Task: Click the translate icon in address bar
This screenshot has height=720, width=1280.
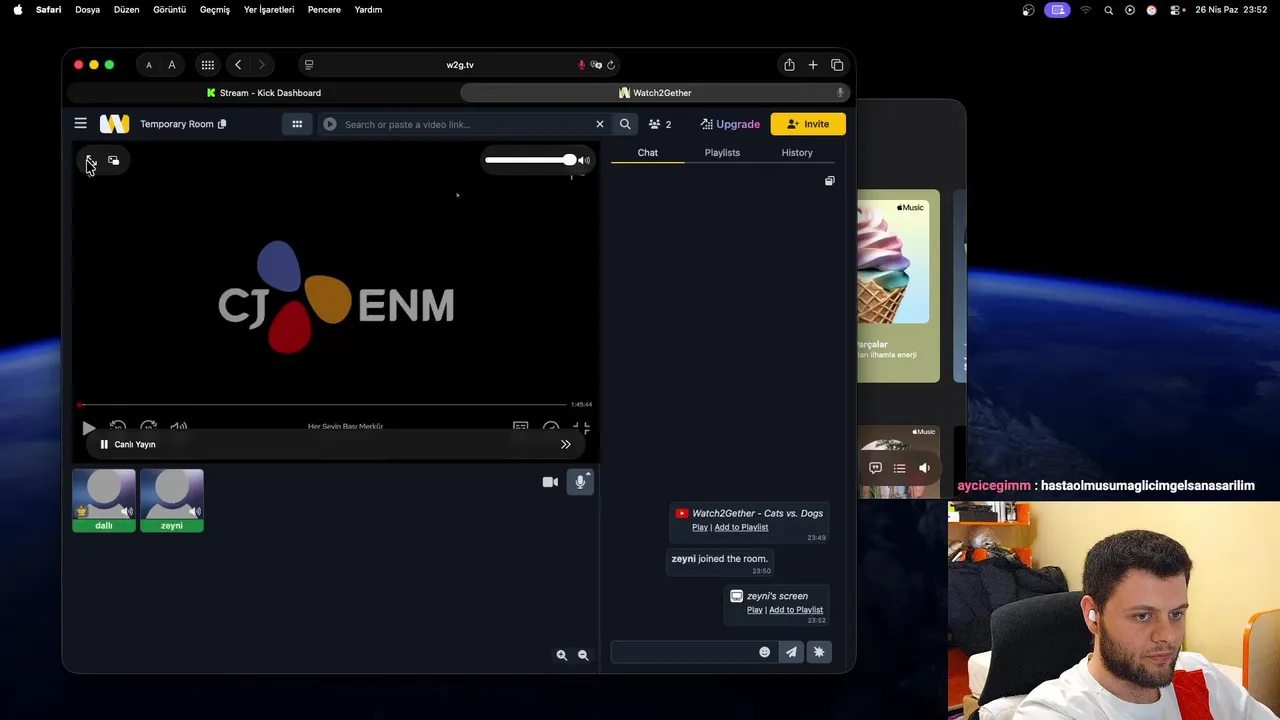Action: click(x=596, y=65)
